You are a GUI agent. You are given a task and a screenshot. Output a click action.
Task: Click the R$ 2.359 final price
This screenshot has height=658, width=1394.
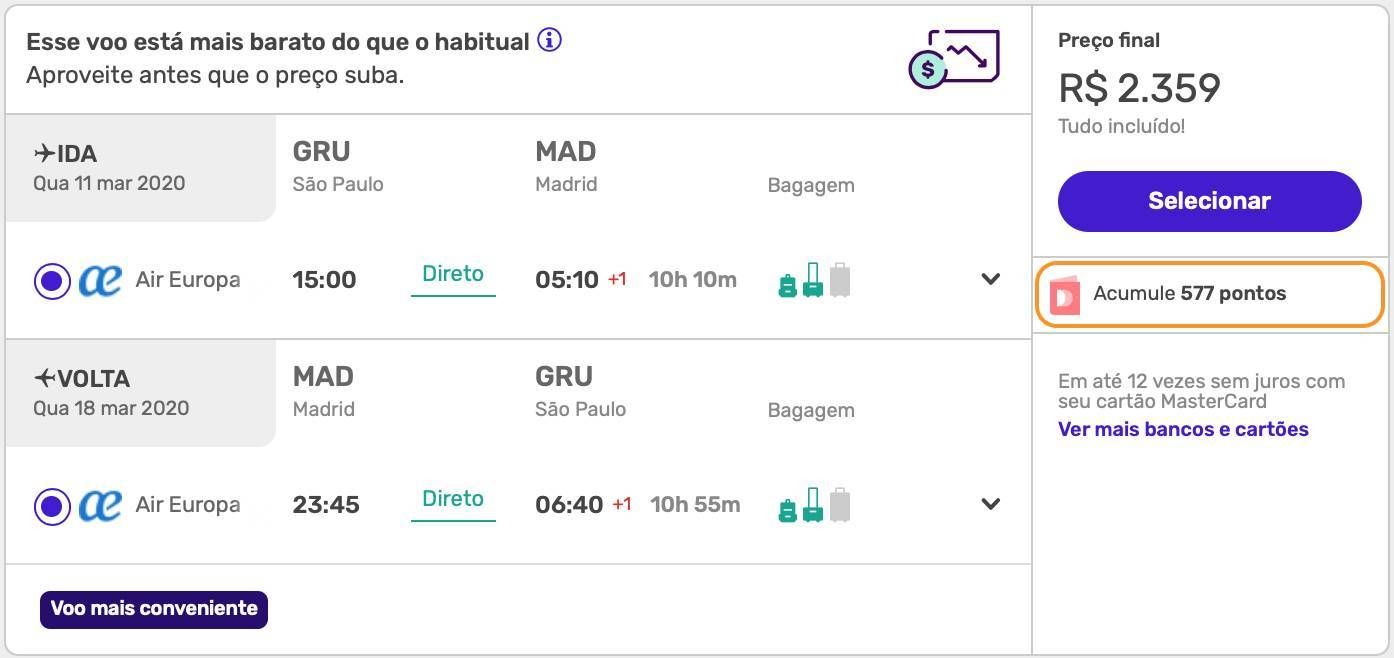click(1139, 89)
